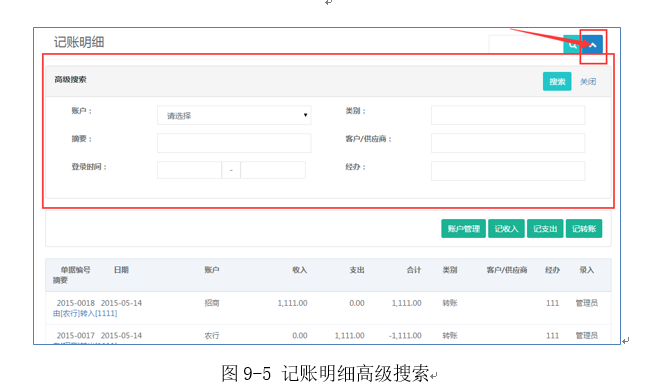This screenshot has height=392, width=649.
Task: Click the 单据编号 column header
Action: (x=76, y=270)
